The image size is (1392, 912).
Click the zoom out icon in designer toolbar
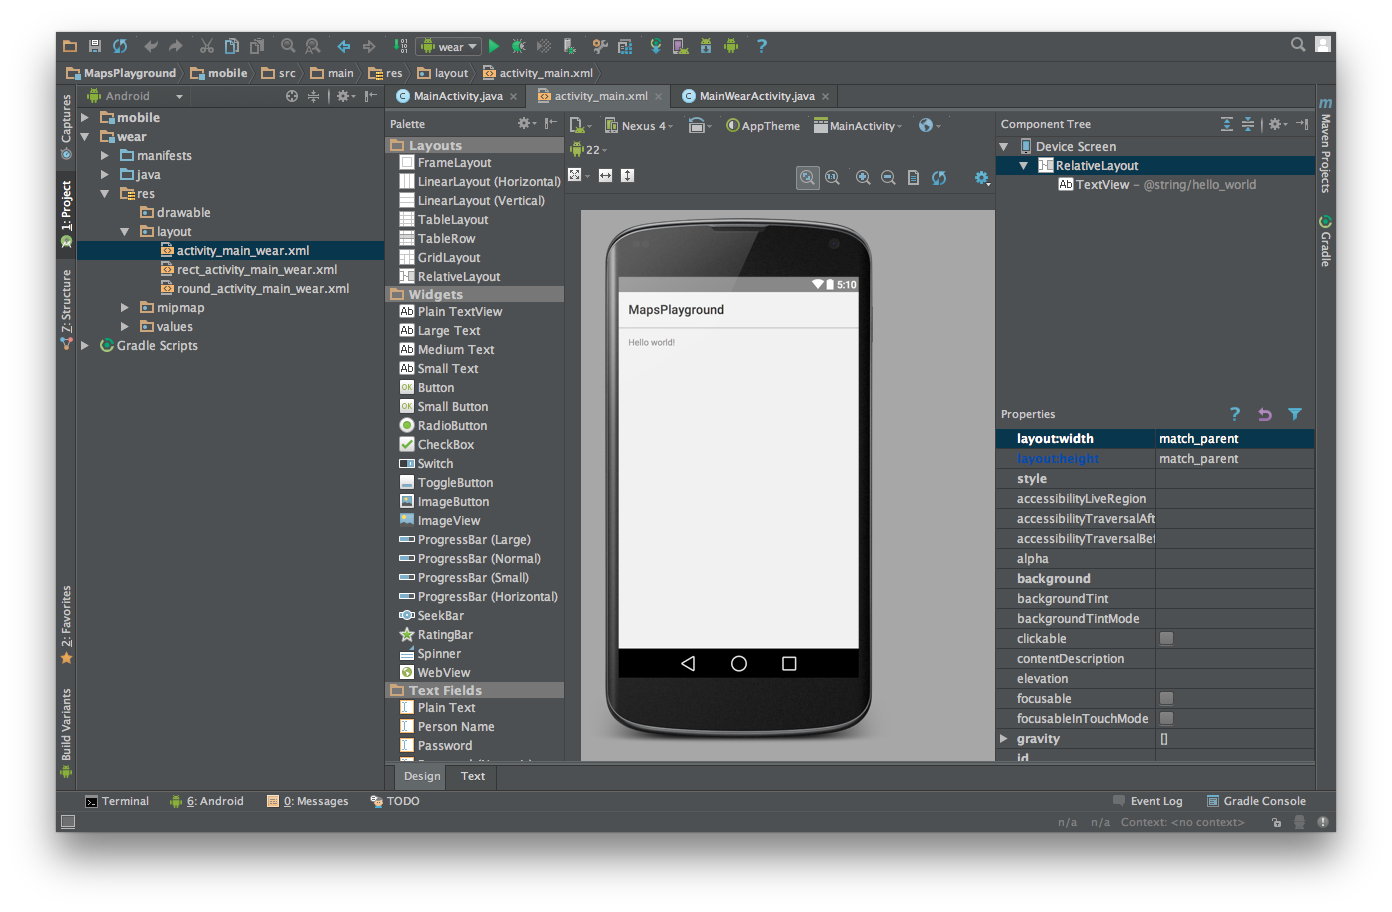(x=888, y=177)
